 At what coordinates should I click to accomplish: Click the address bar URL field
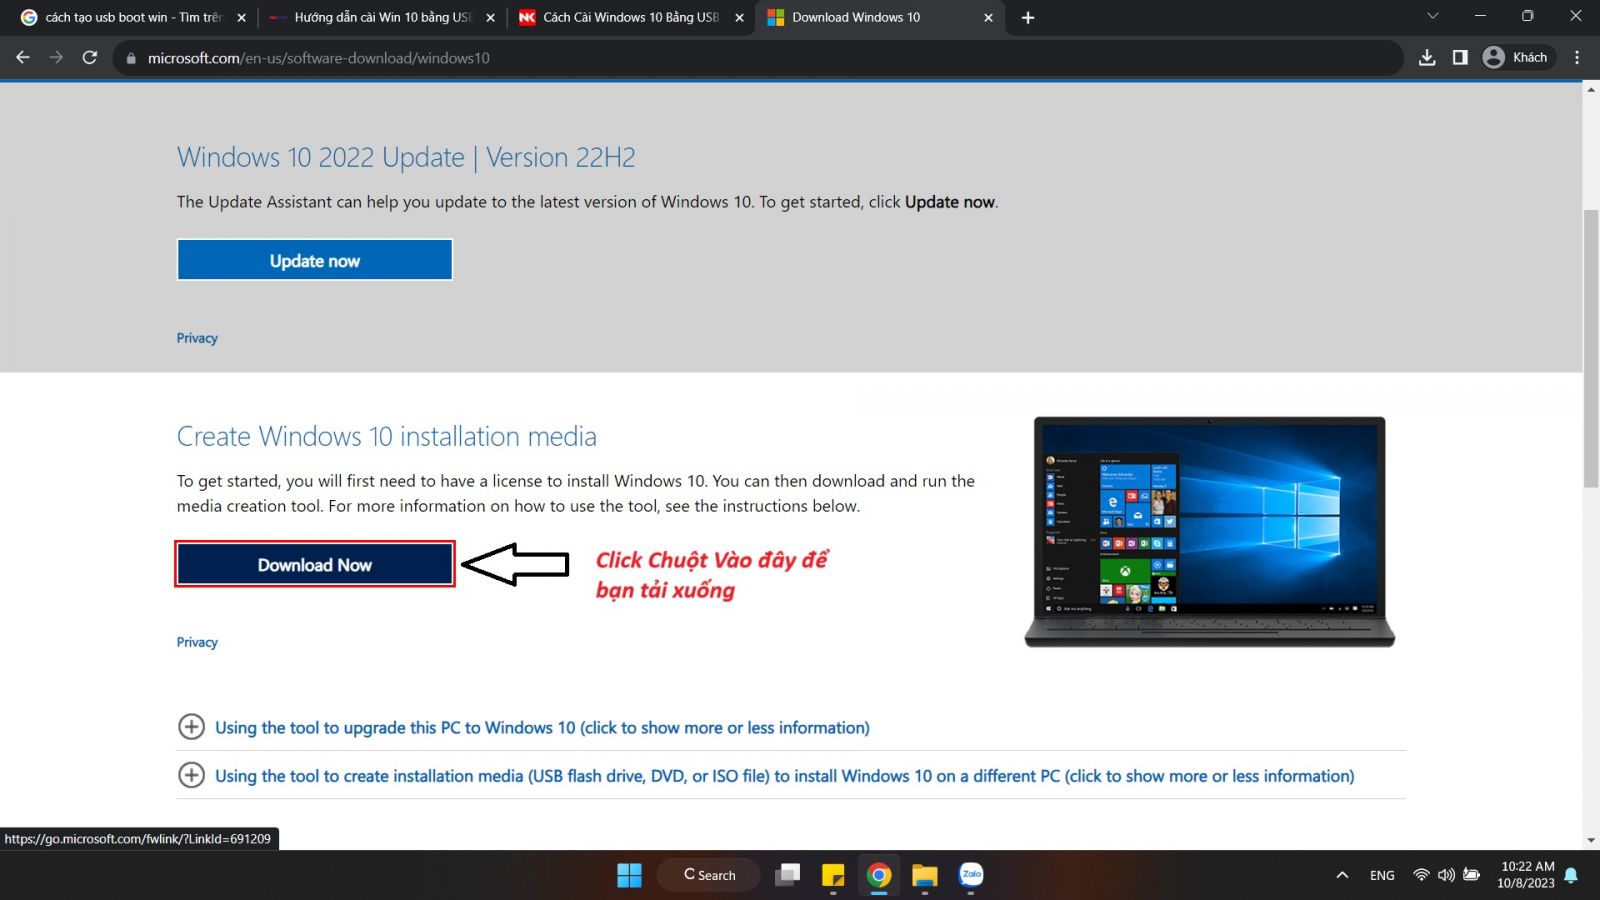tap(760, 58)
